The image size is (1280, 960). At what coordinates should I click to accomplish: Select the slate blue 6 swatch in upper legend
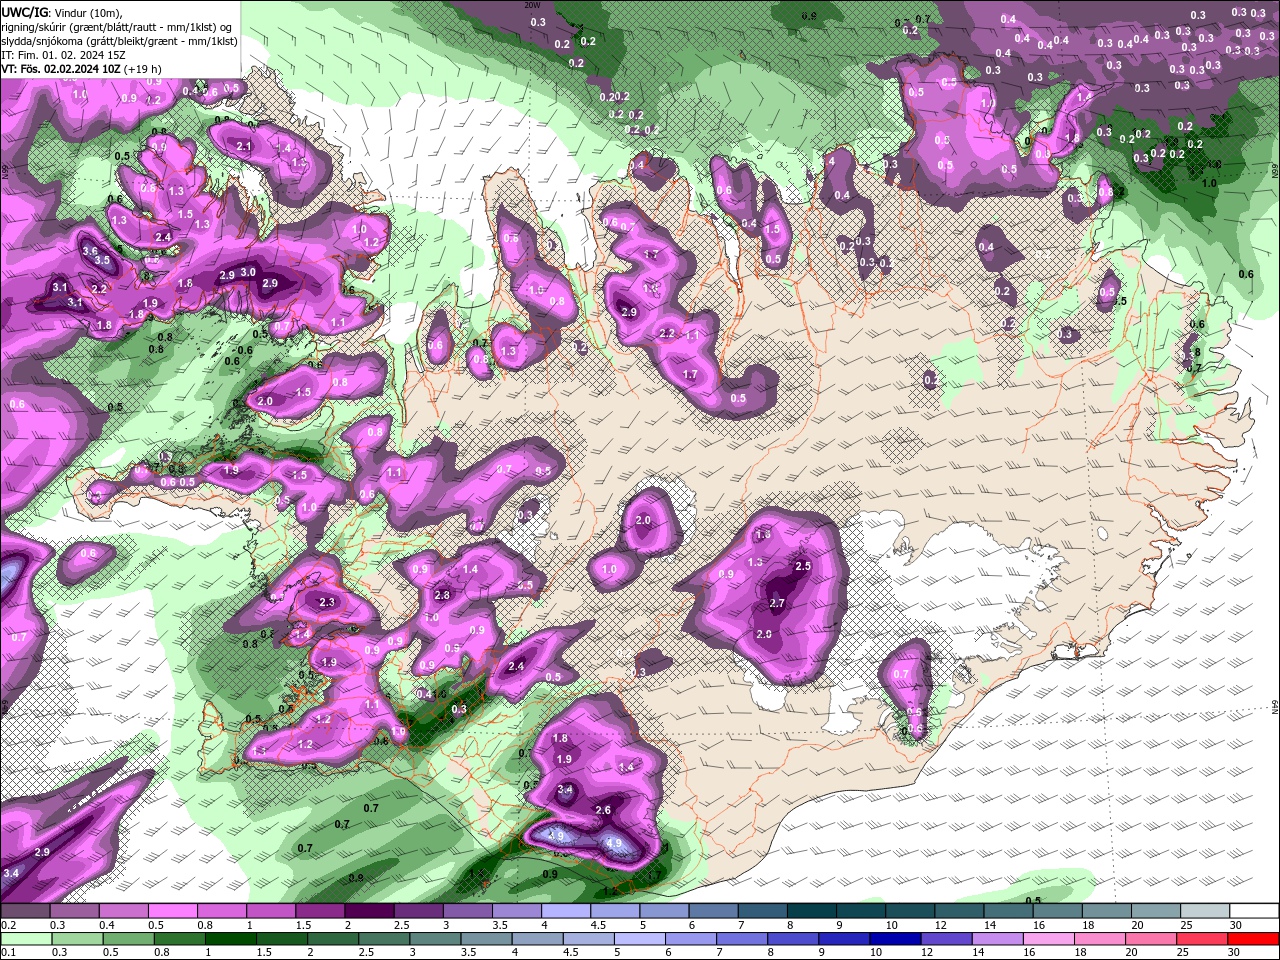714,911
